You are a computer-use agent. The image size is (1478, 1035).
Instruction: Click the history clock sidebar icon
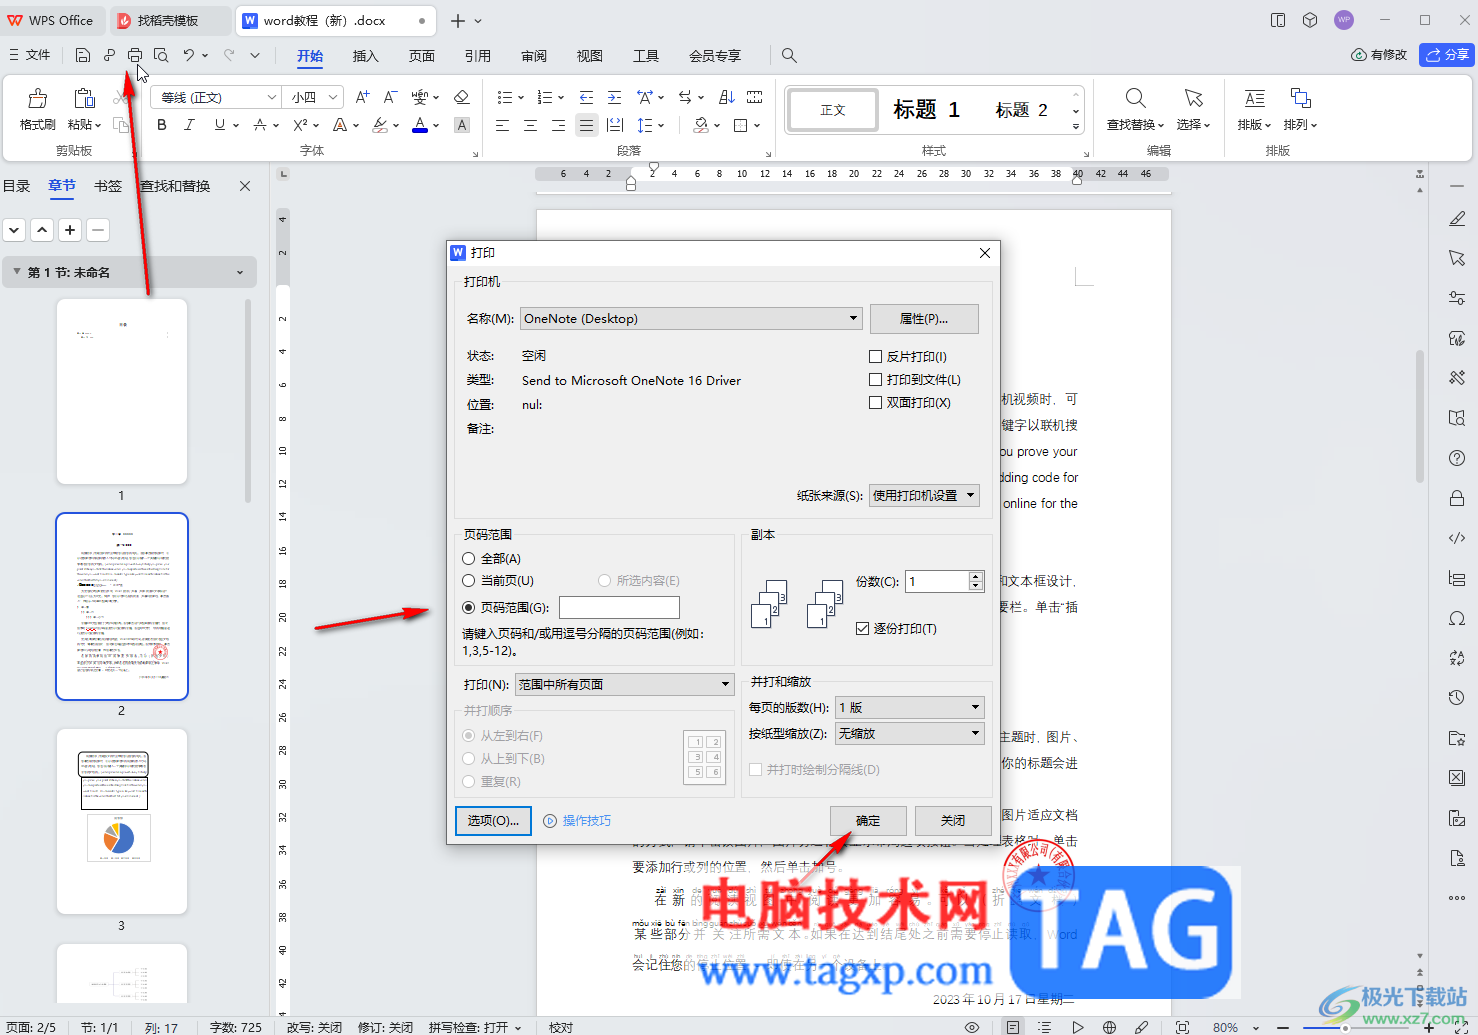(1457, 698)
